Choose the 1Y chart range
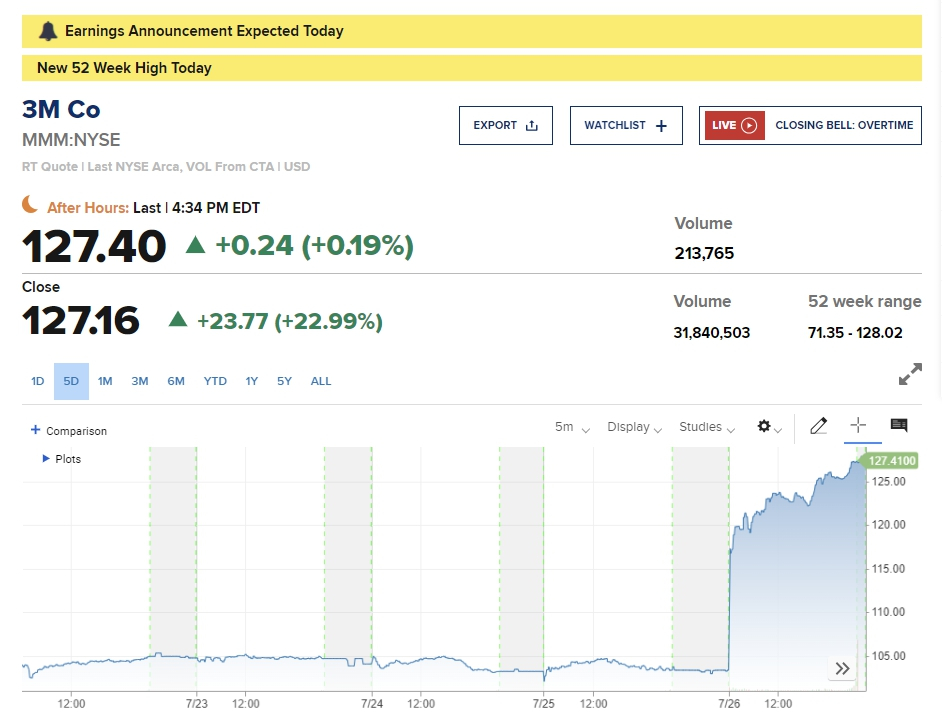The height and width of the screenshot is (726, 942). (x=252, y=381)
